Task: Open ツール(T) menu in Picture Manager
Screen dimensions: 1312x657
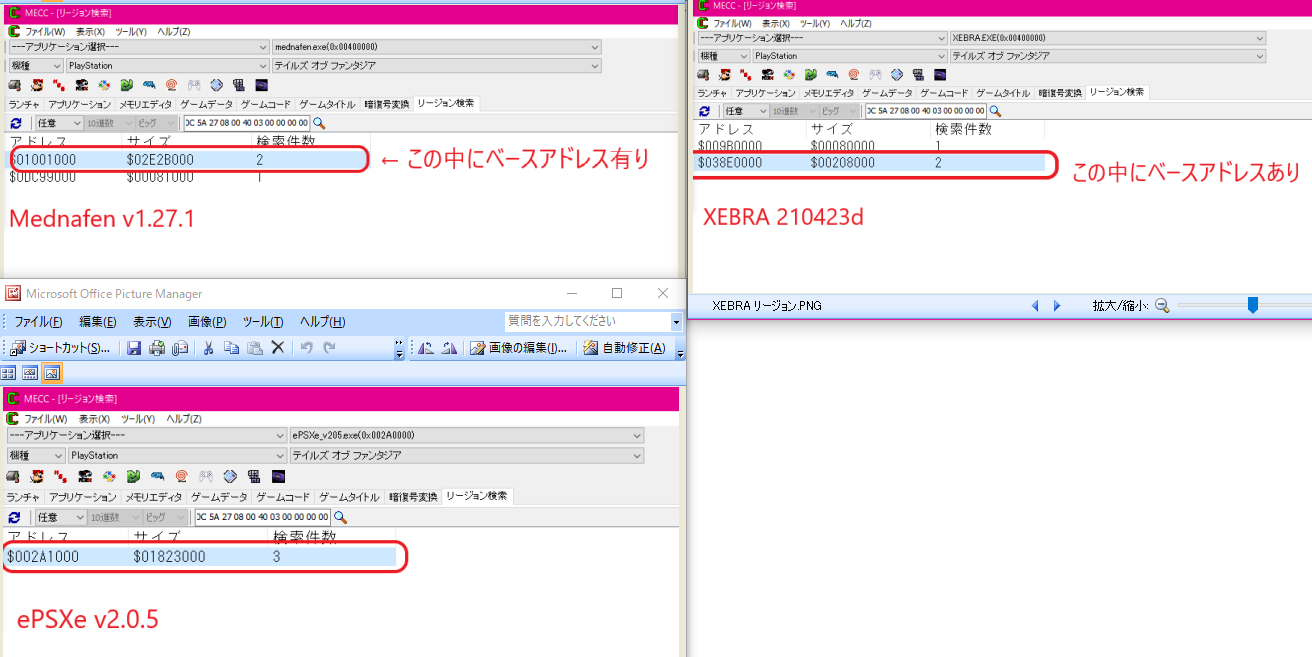Action: click(263, 322)
